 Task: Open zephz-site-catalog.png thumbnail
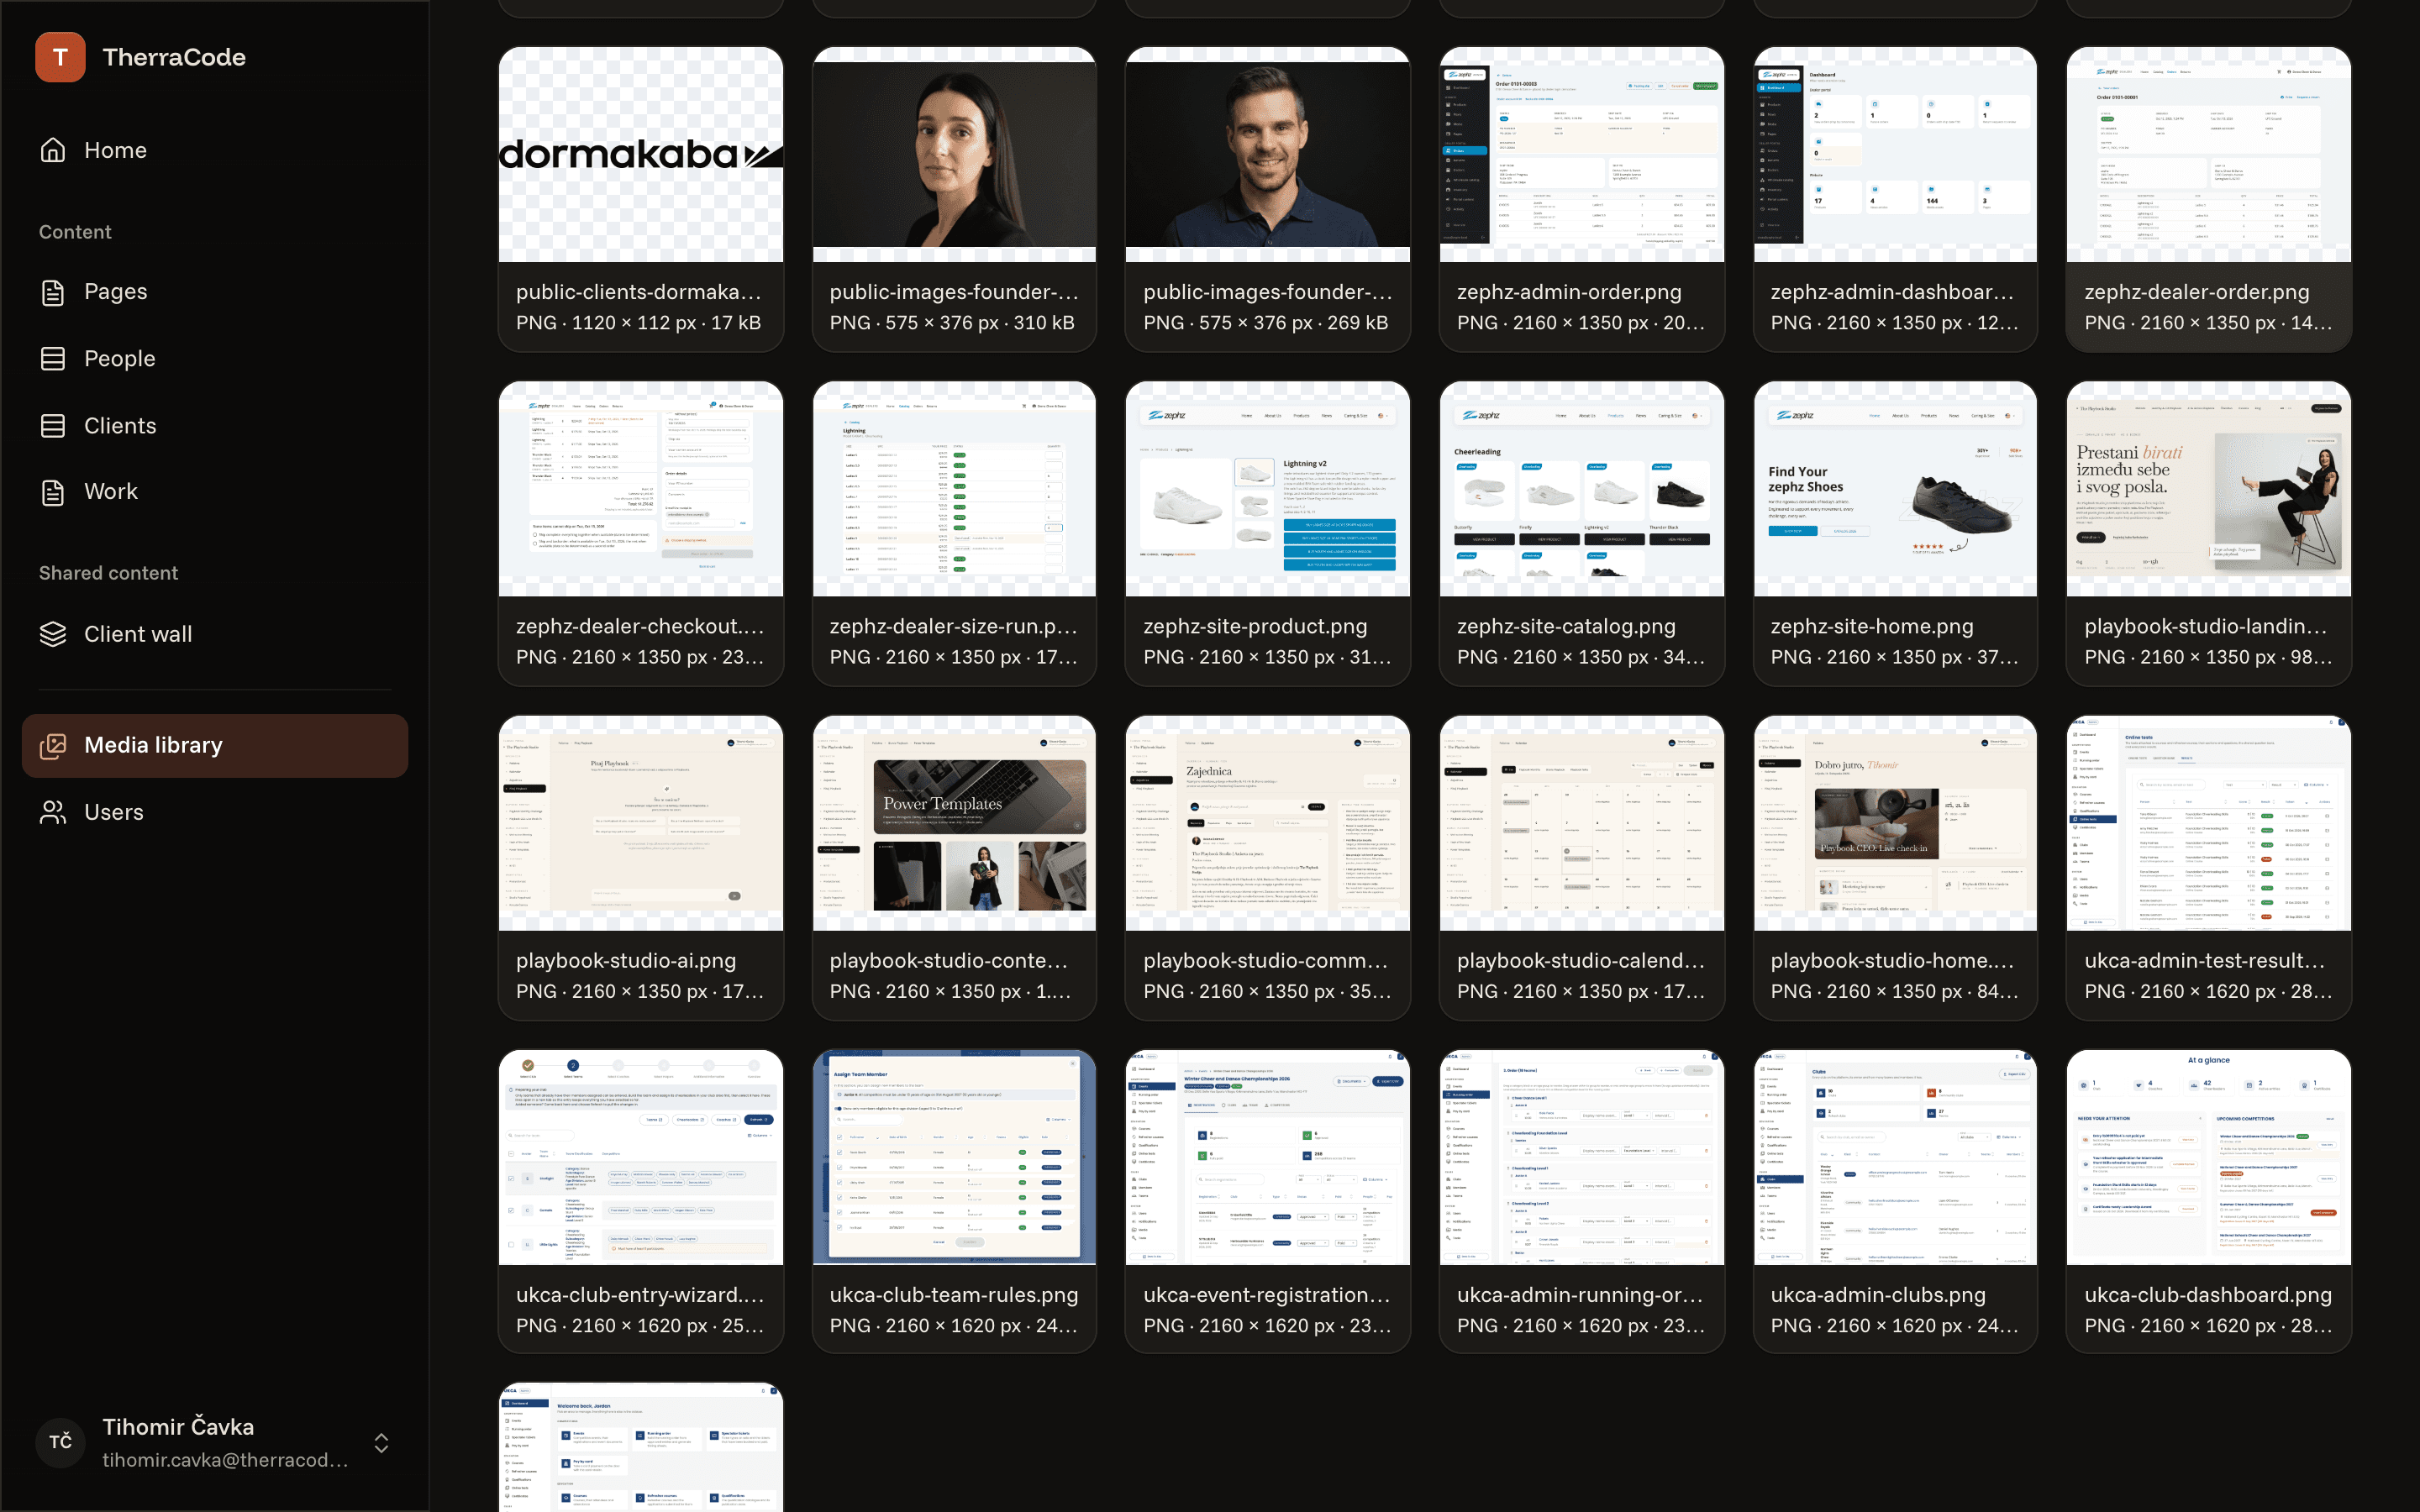[1582, 489]
